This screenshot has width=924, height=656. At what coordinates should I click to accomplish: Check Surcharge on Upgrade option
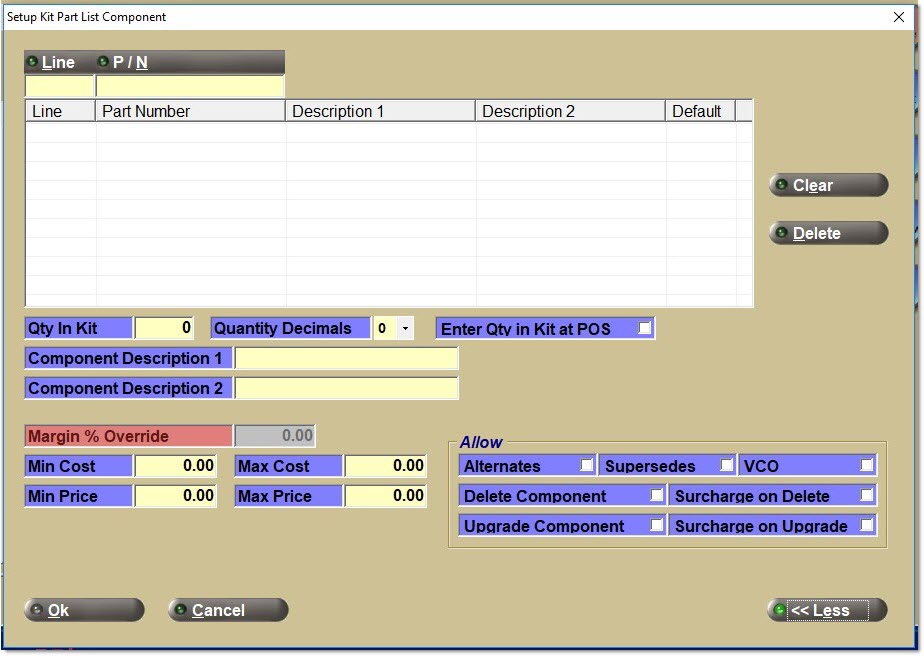click(866, 526)
